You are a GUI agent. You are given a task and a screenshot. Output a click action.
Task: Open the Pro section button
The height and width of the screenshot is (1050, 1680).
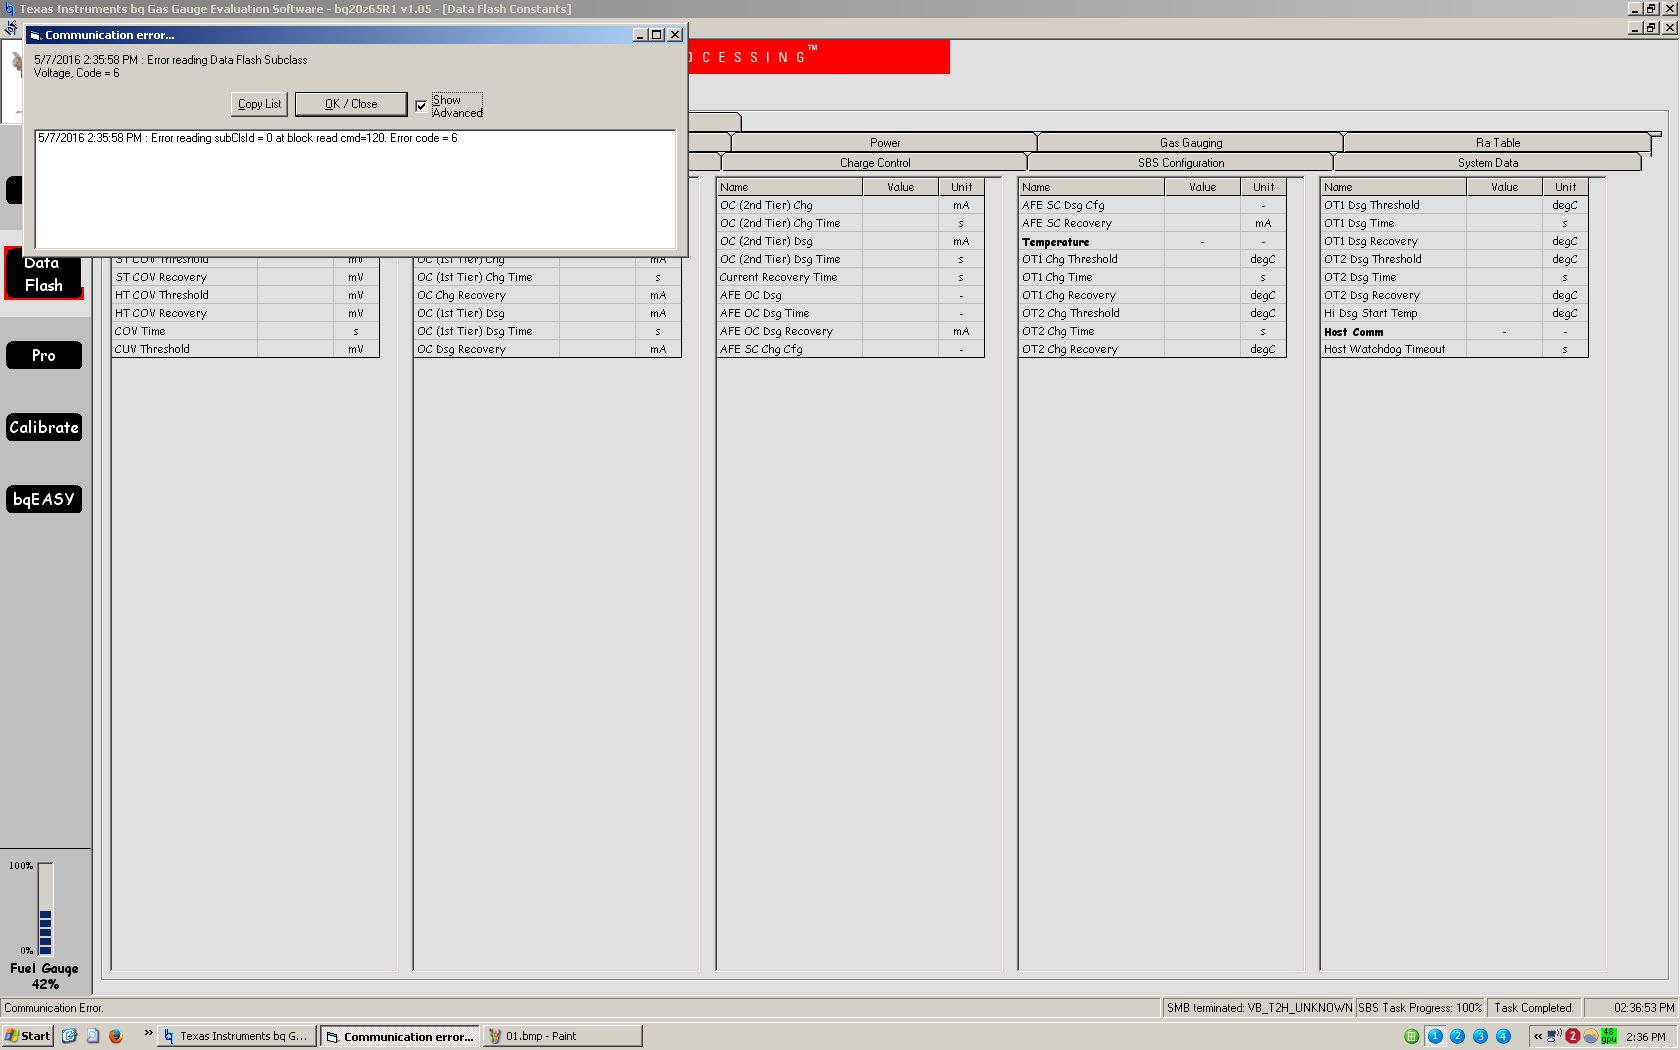click(44, 355)
